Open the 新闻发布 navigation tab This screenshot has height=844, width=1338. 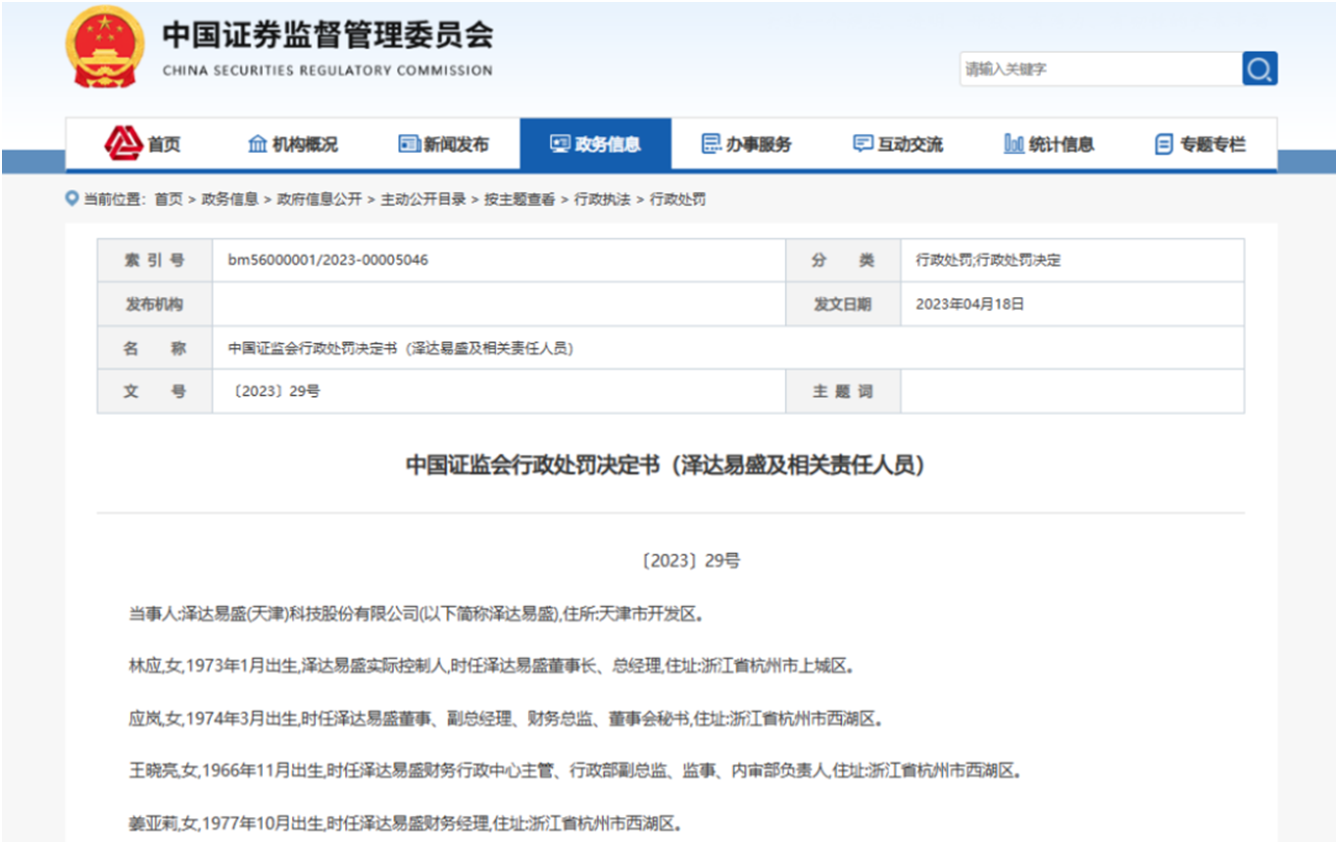point(444,144)
